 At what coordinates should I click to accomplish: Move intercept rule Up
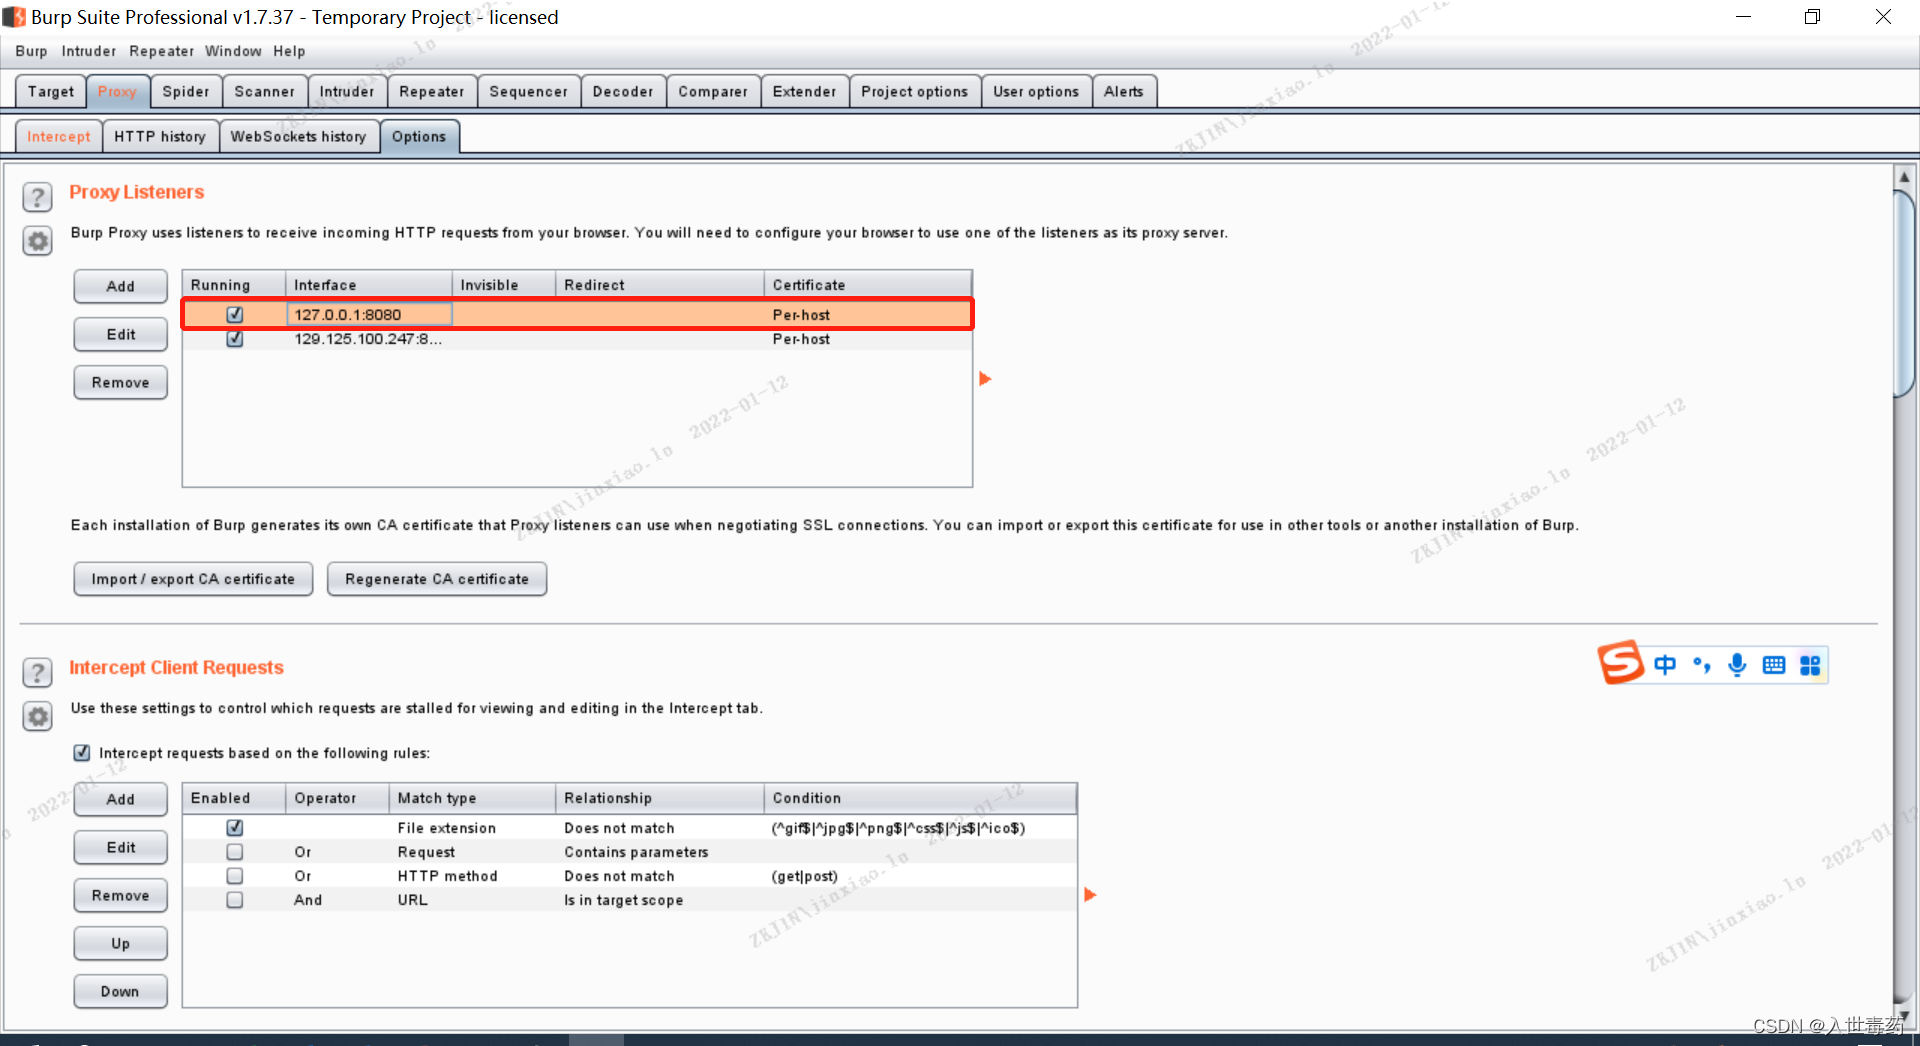pos(121,943)
